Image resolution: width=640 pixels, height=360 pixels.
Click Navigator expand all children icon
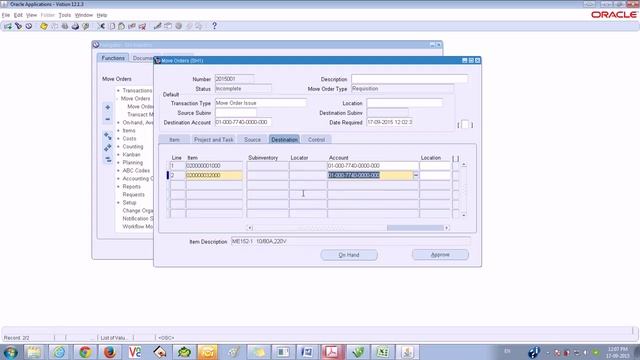[x=107, y=136]
